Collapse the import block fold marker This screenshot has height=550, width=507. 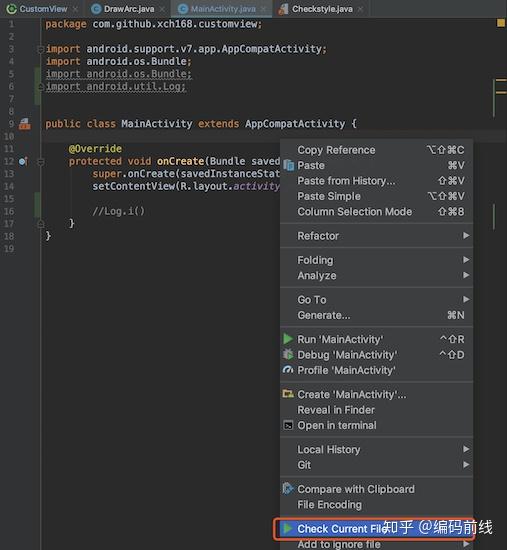pos(40,49)
